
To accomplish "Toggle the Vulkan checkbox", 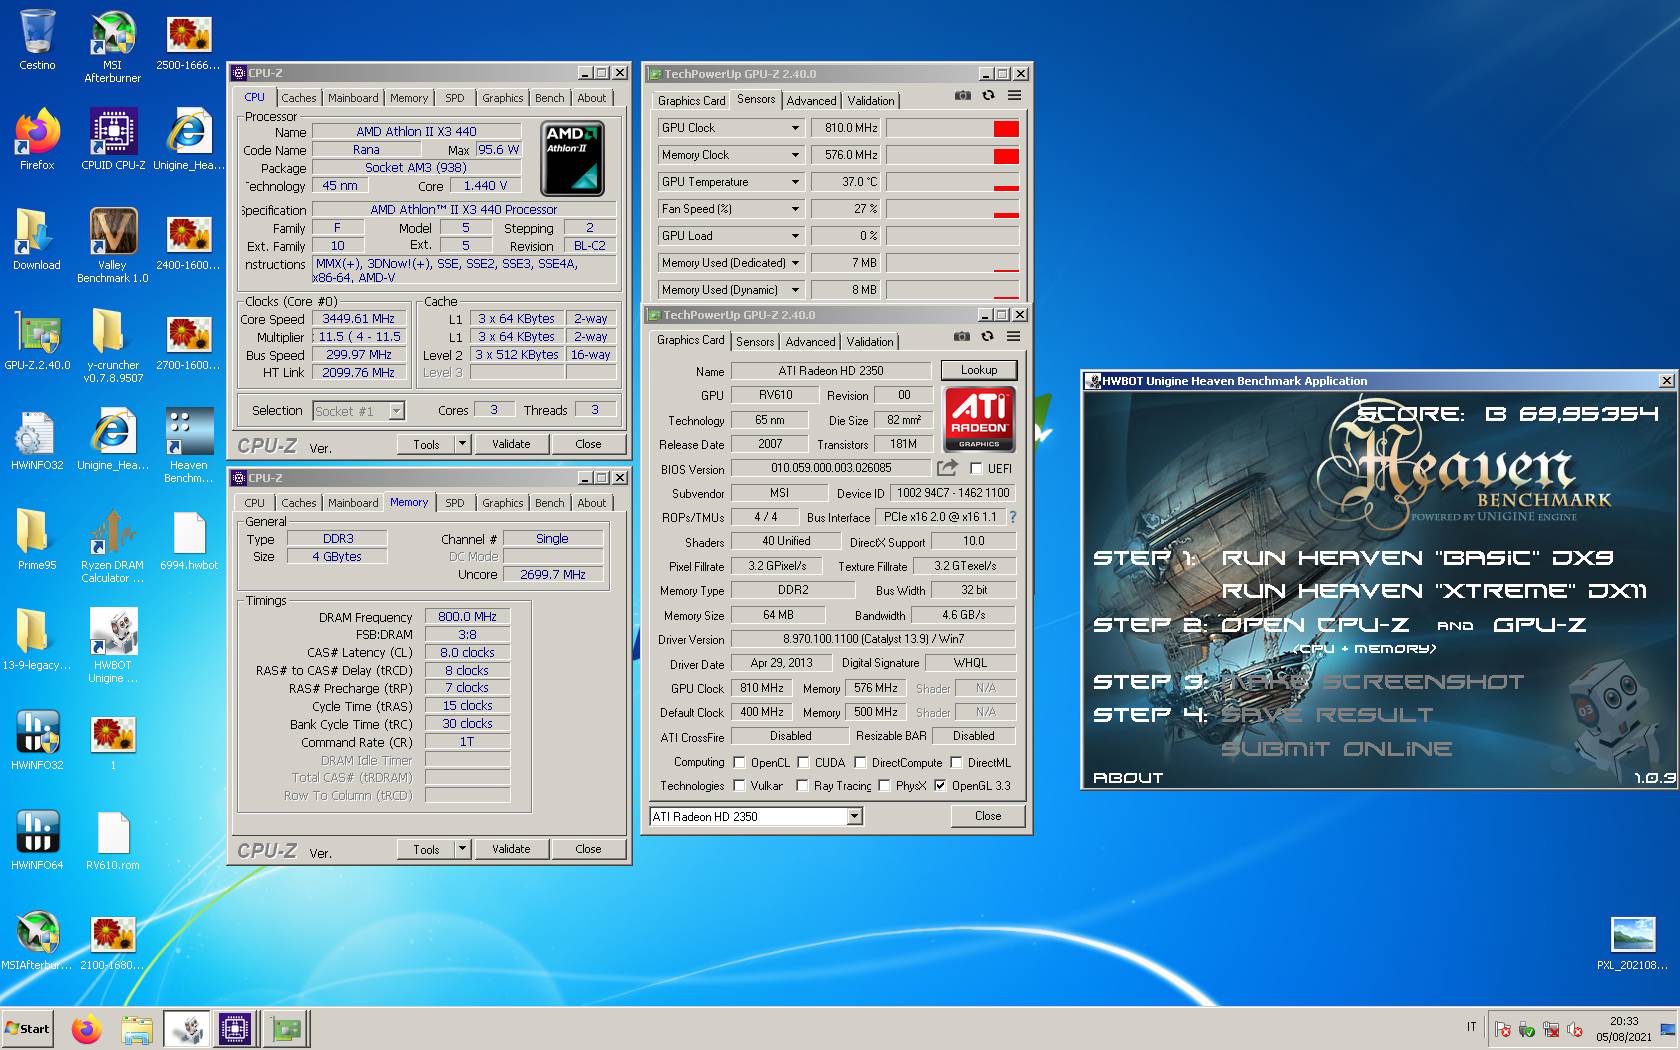I will tap(740, 786).
